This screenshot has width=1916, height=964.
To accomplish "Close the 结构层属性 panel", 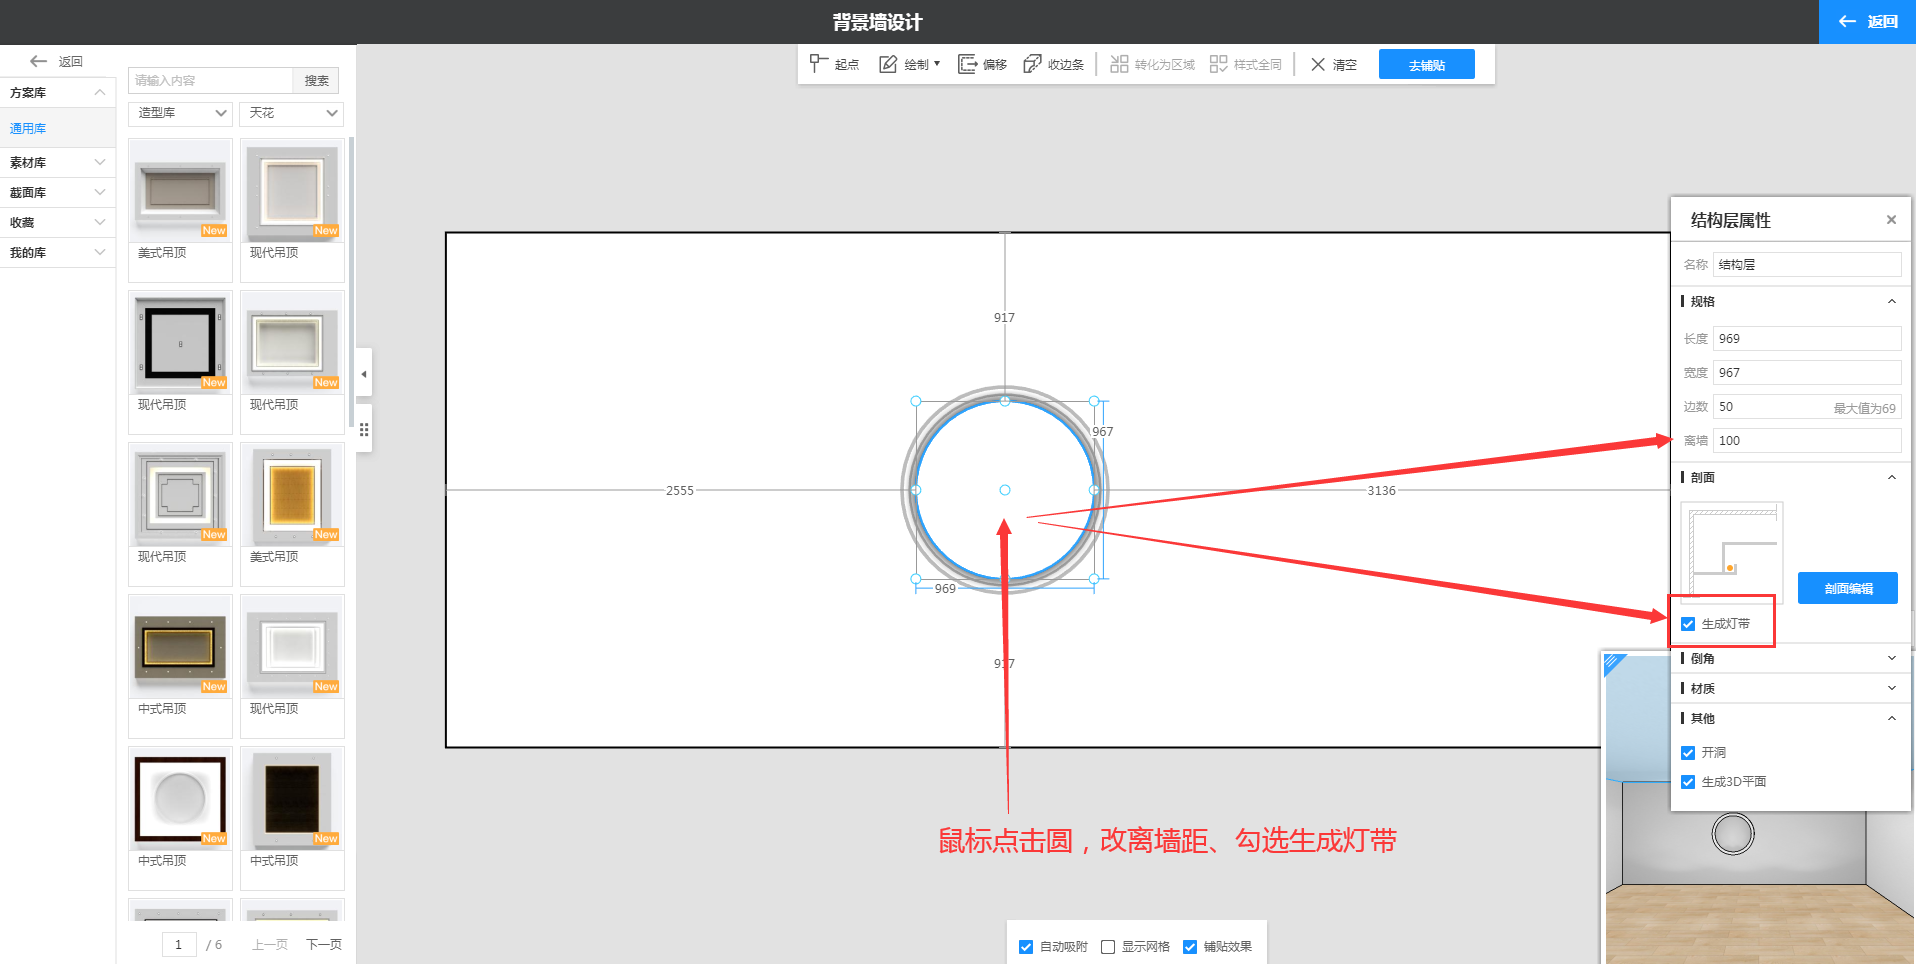I will (x=1891, y=220).
